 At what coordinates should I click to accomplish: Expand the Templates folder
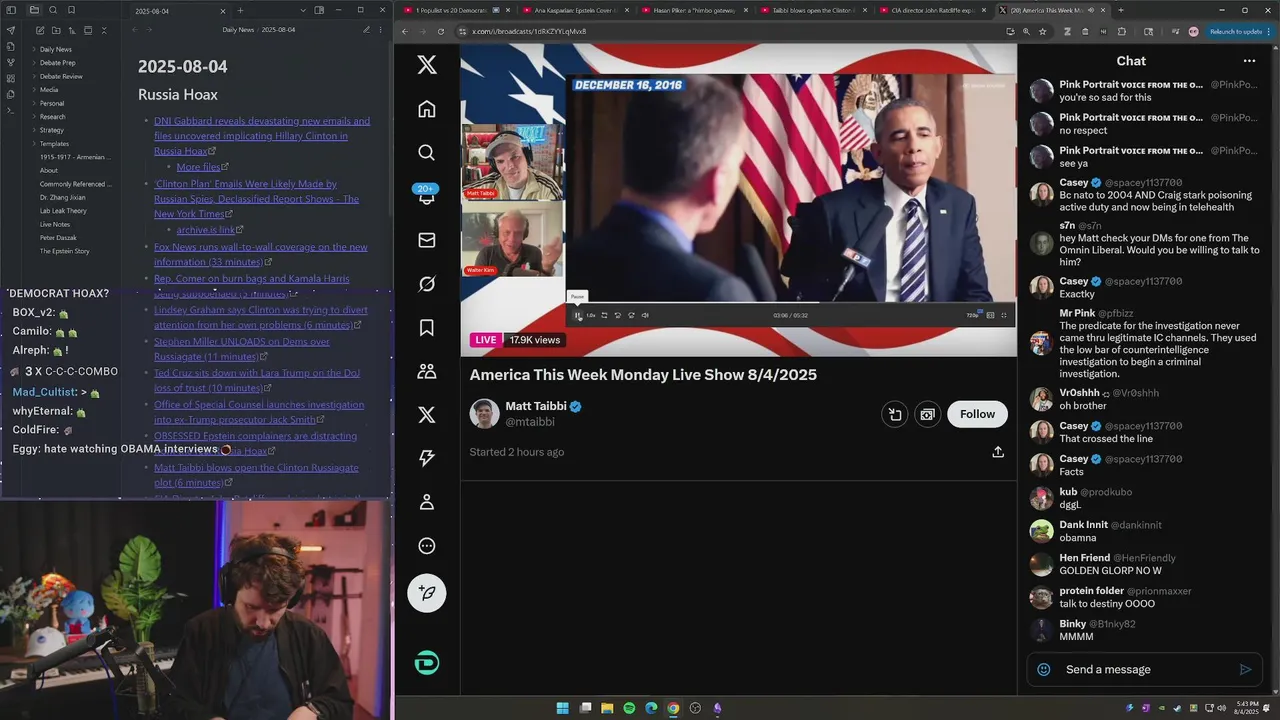click(54, 144)
